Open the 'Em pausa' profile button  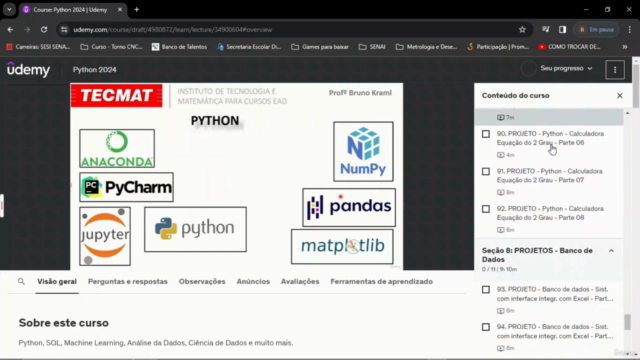596,29
